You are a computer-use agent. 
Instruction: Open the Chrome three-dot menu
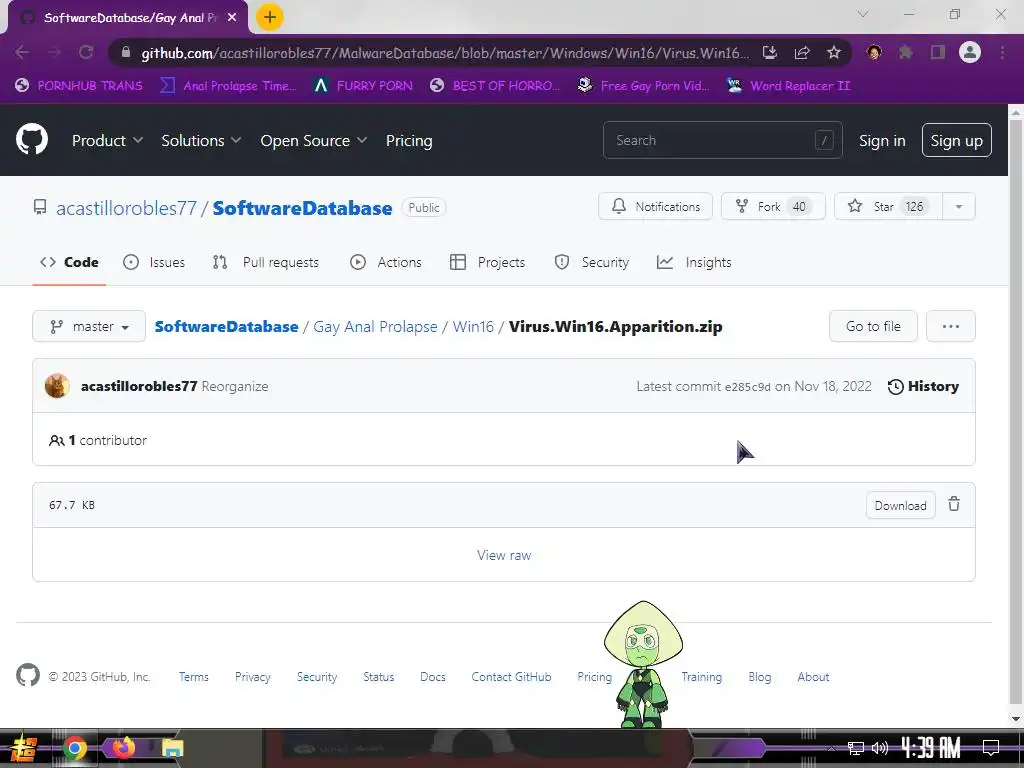(x=1002, y=52)
